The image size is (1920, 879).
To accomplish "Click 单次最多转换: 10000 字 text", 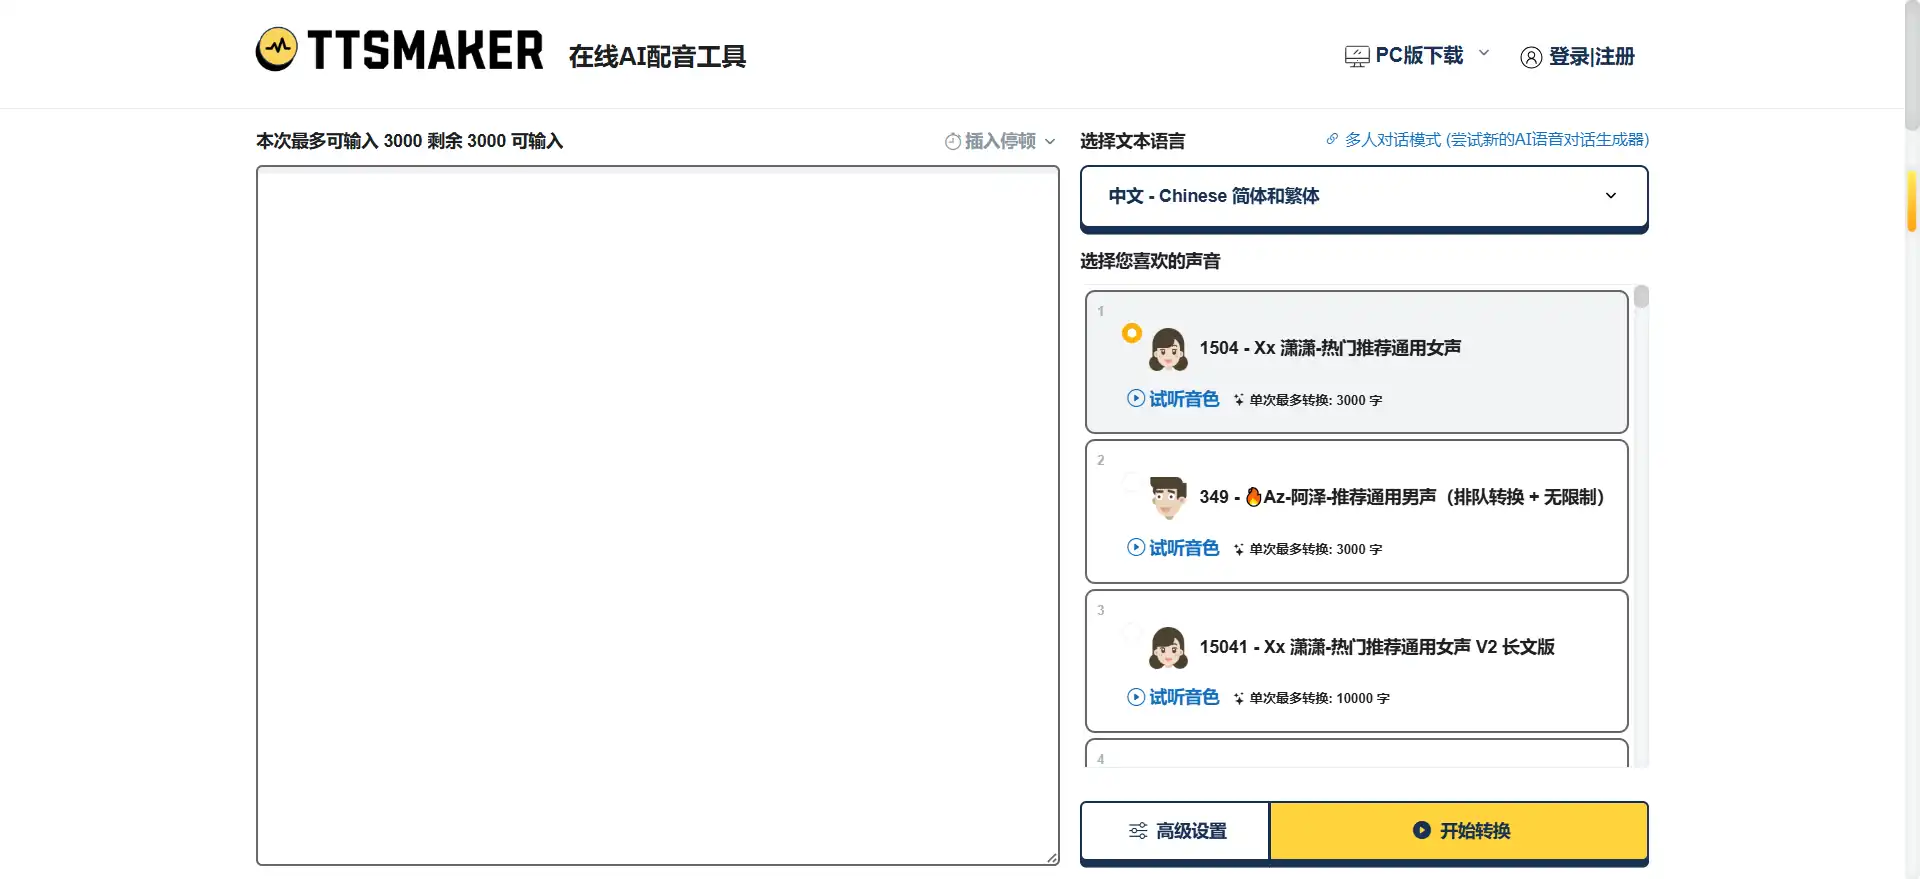I will (1319, 698).
